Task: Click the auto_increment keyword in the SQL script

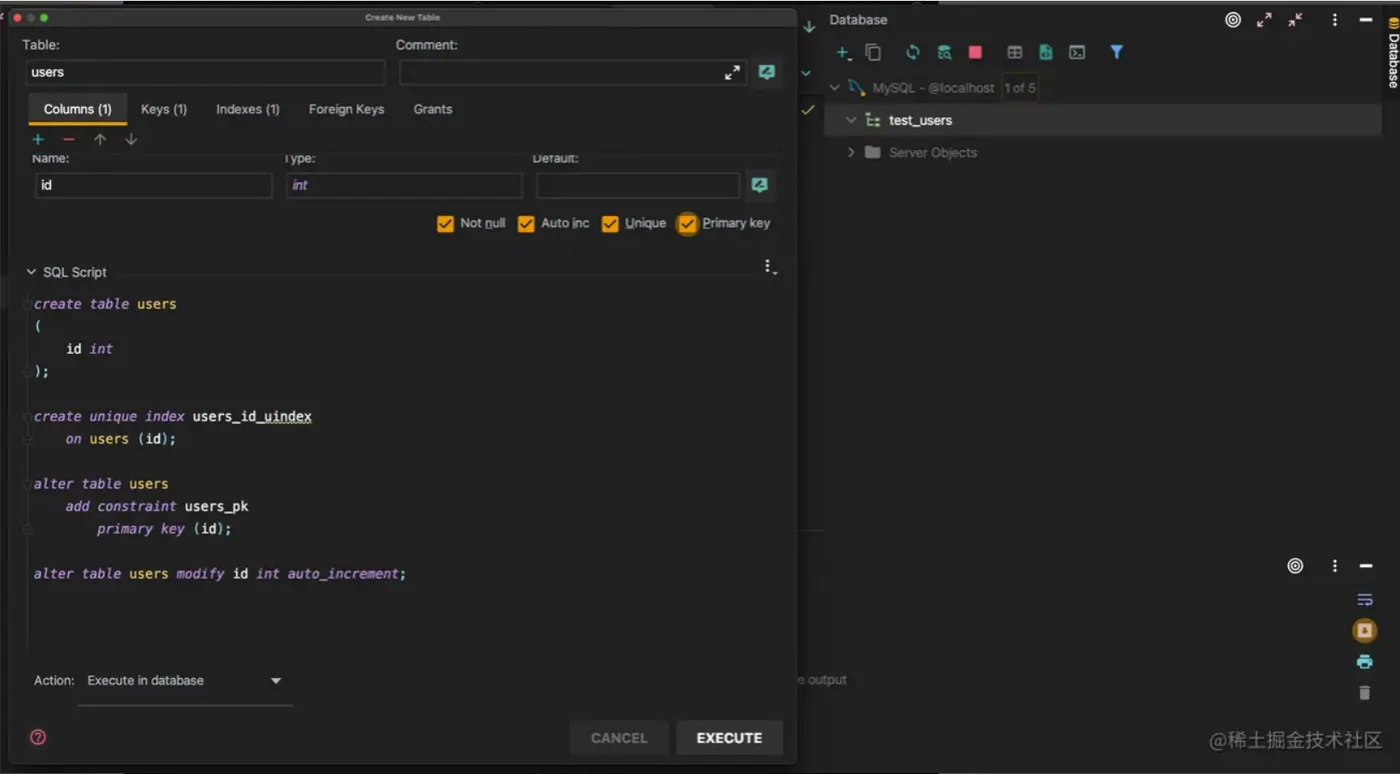Action: coord(344,574)
